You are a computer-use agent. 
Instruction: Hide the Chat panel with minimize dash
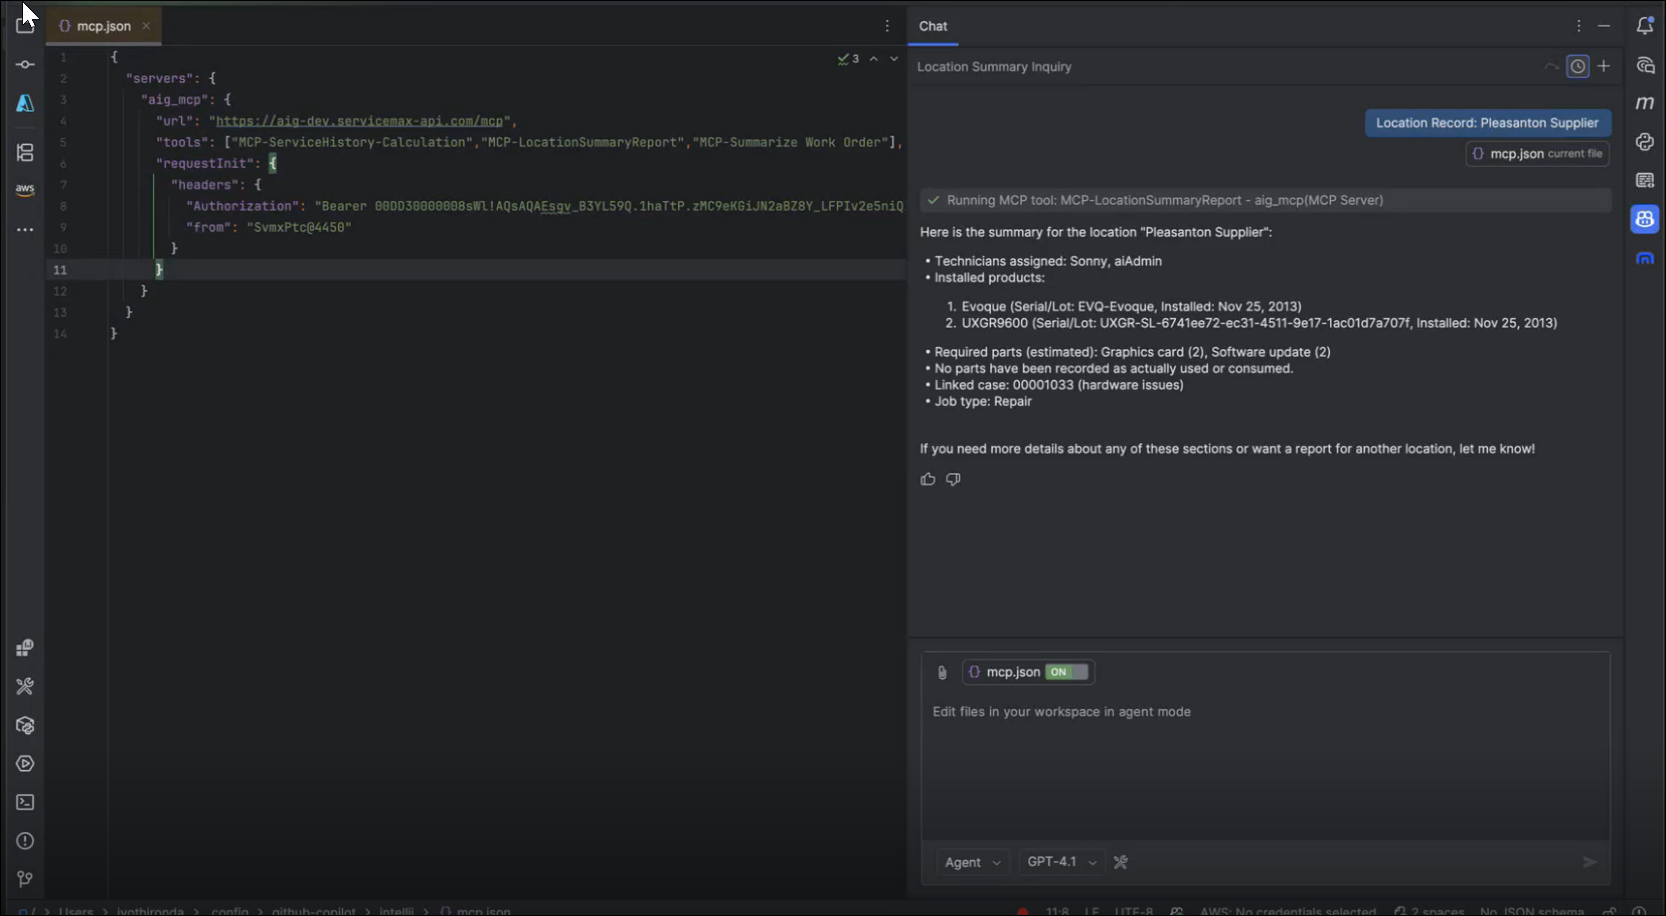pyautogui.click(x=1604, y=26)
